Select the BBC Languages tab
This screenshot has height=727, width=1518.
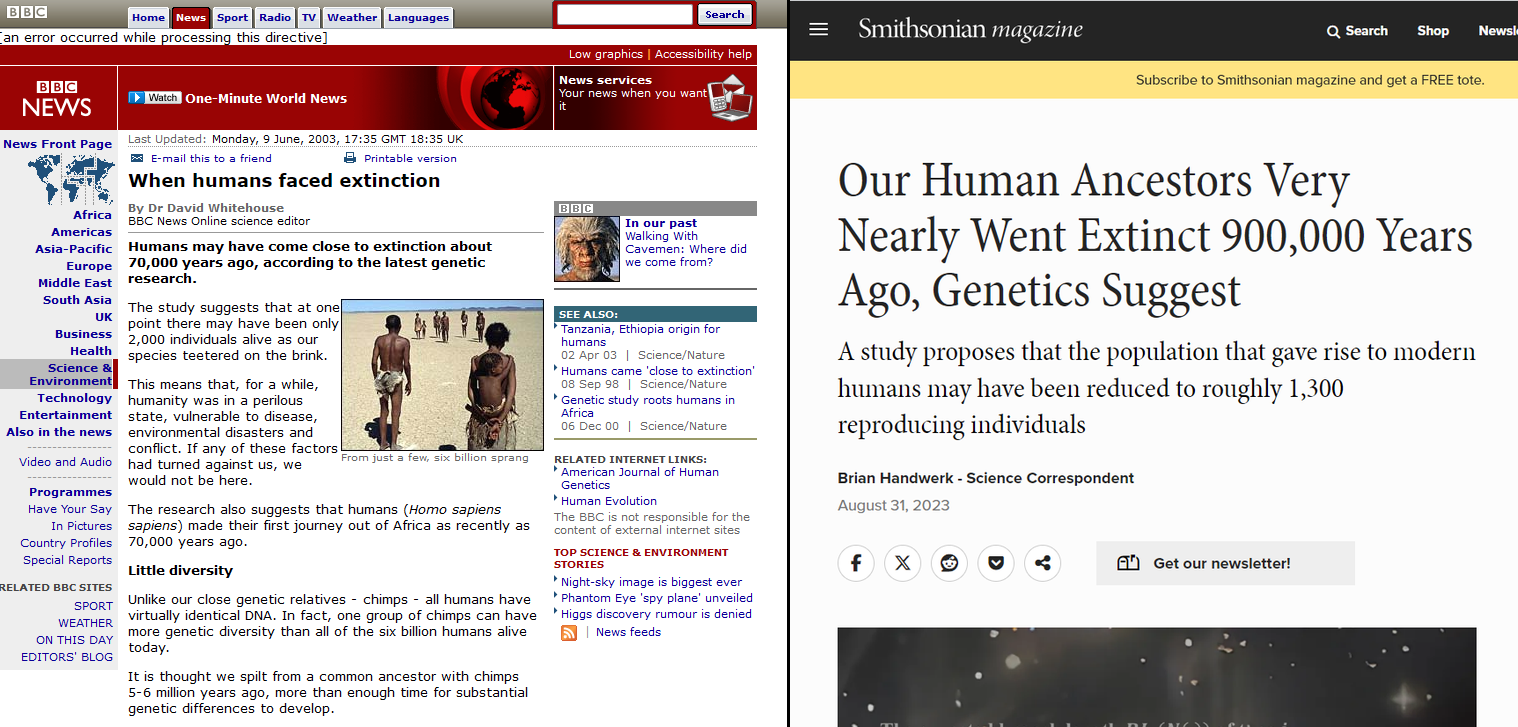coord(418,17)
